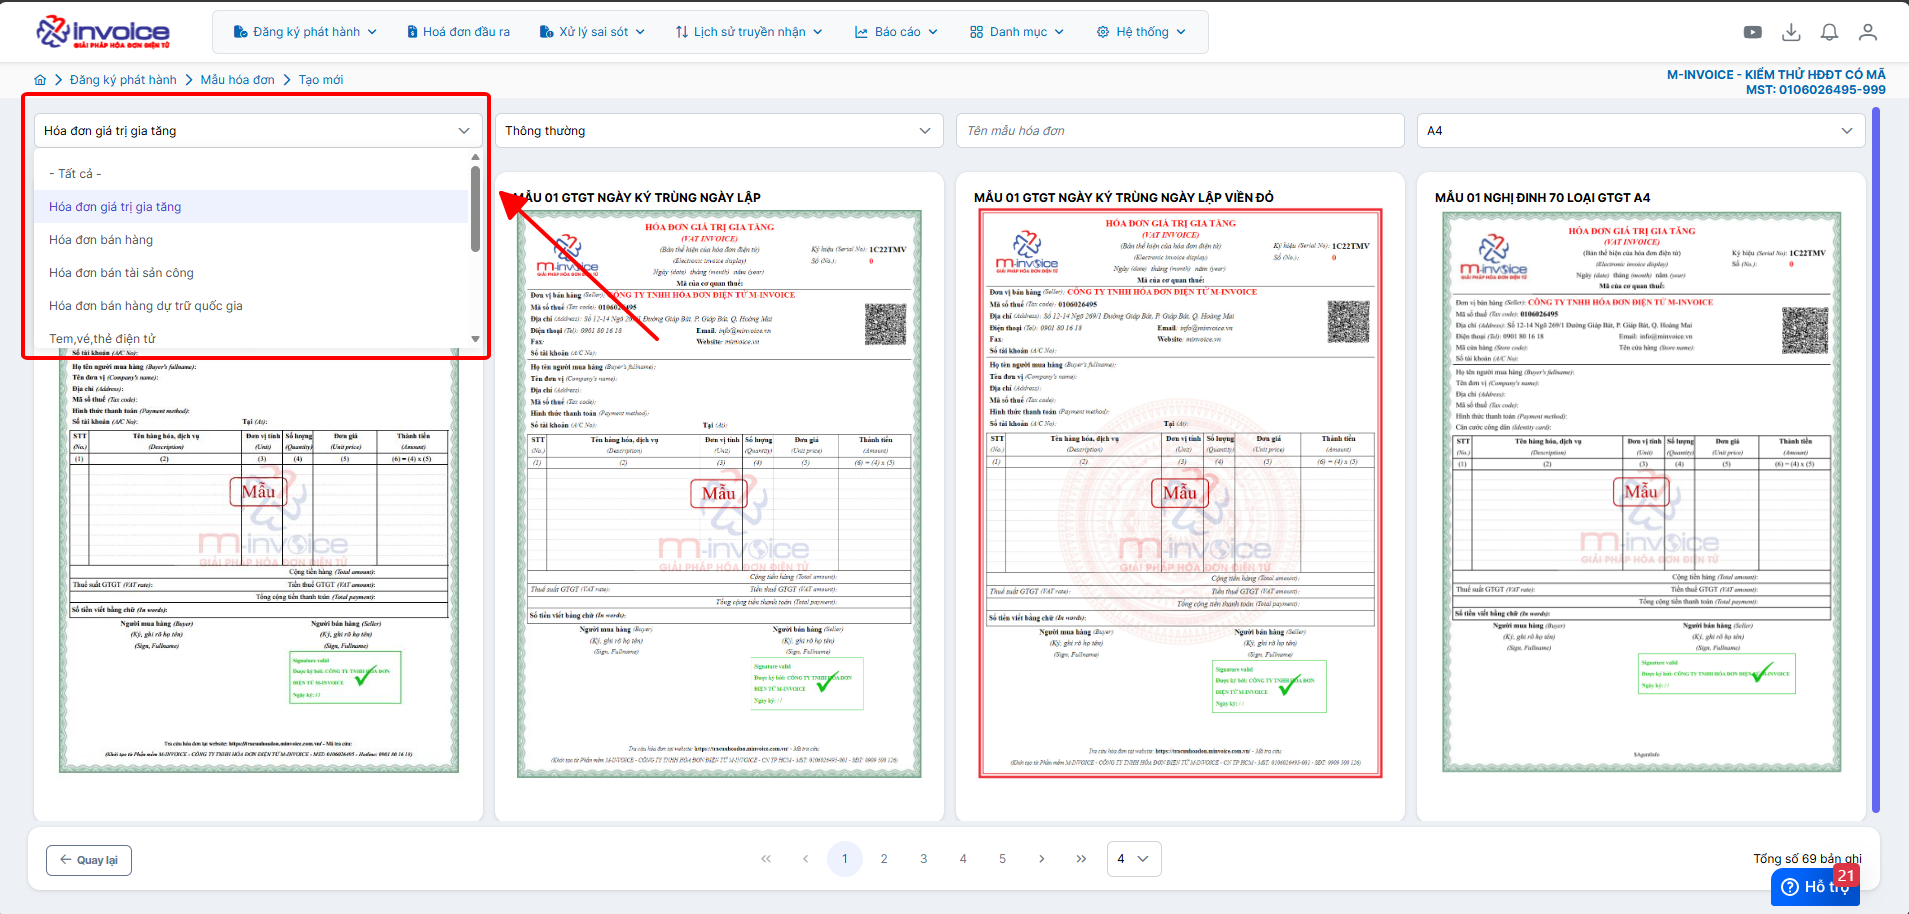
Task: Open page size selector showing 4
Action: pos(1133,859)
